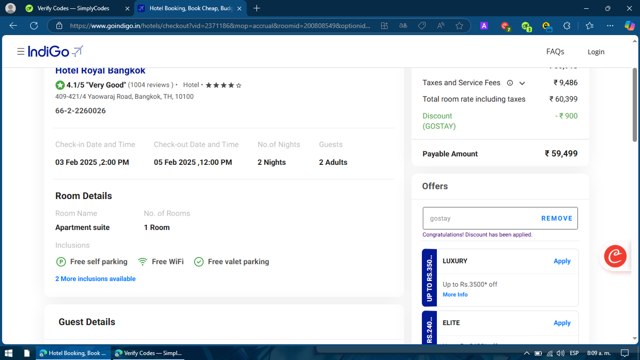Click the Free WiFi inclusion
Viewport: 640px width, 360px height.
(161, 262)
